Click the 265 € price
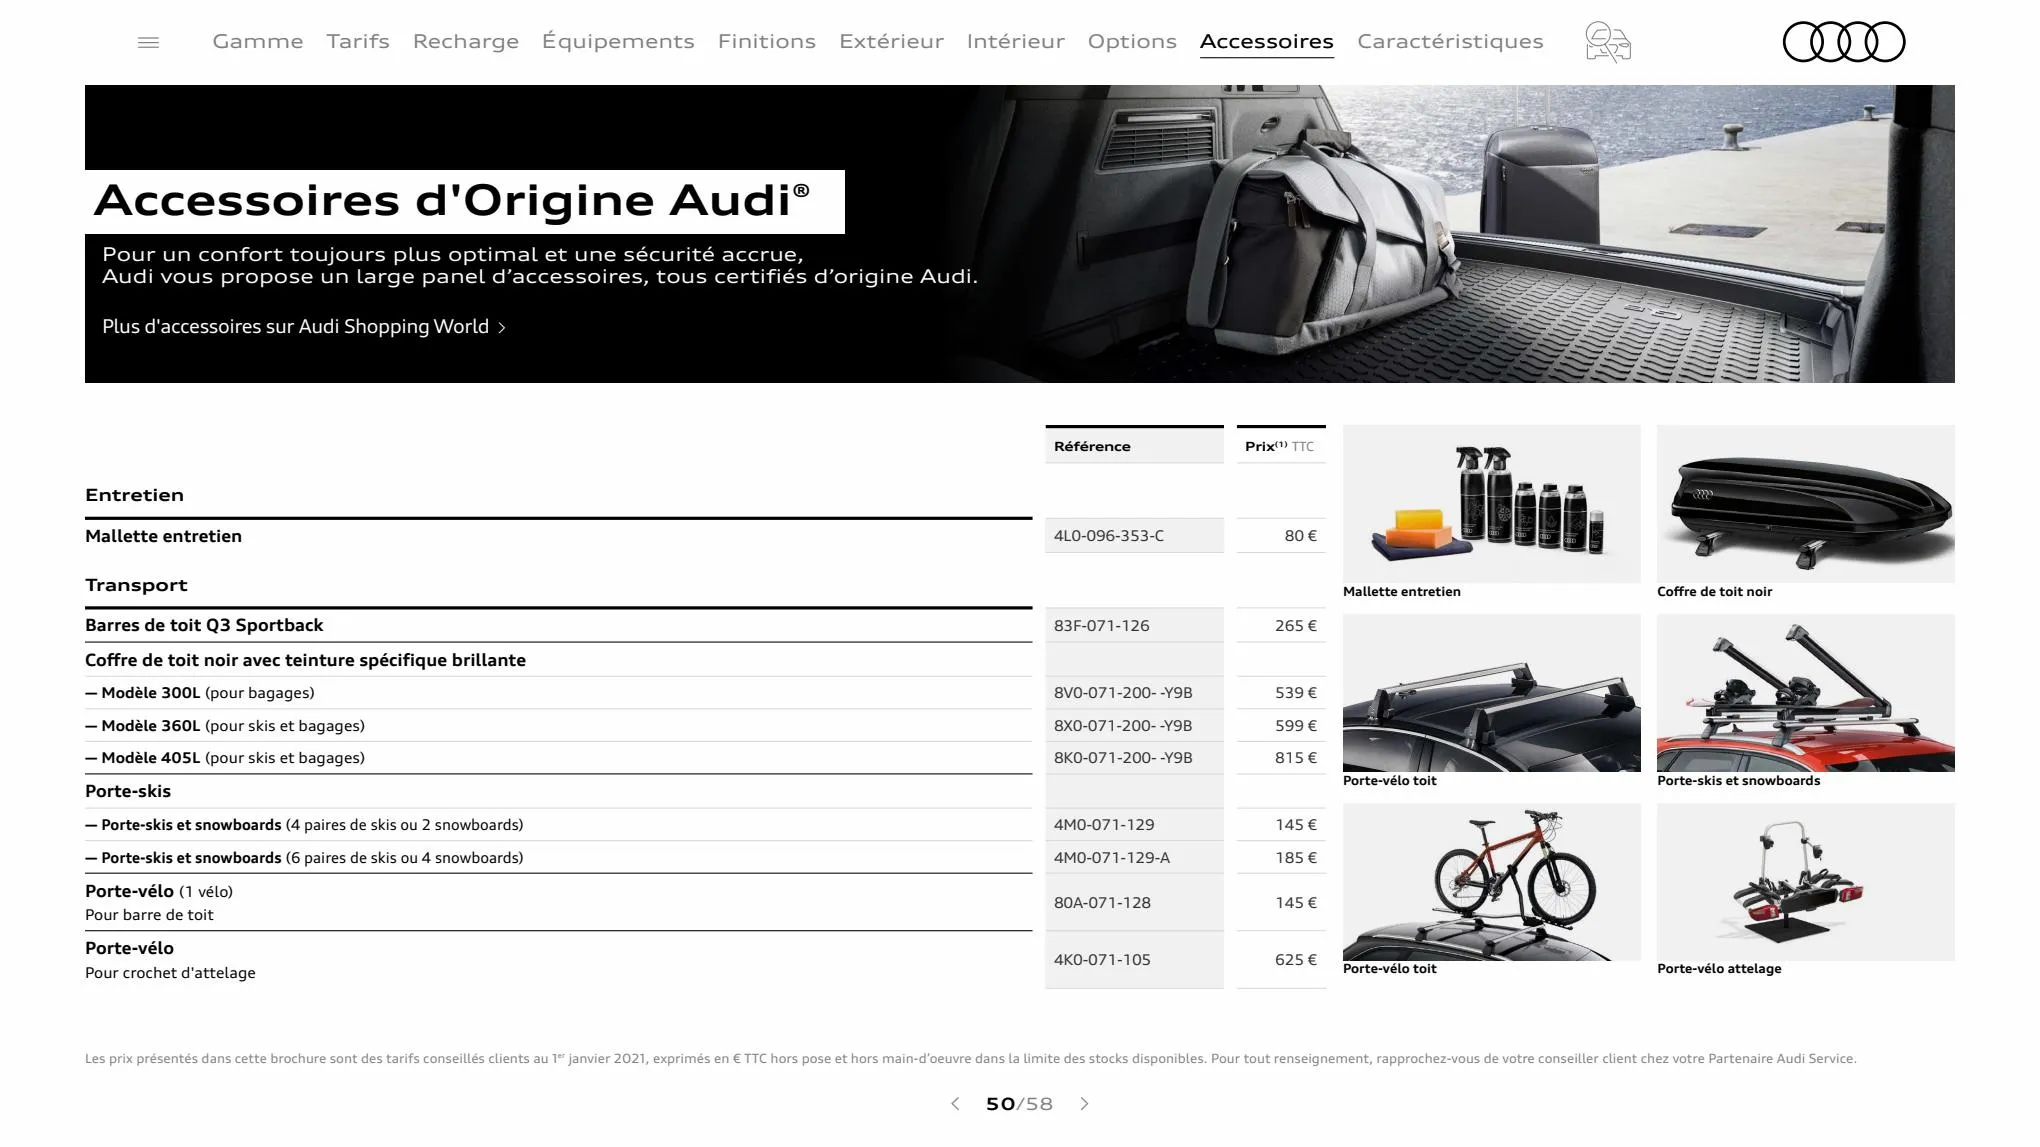 pos(1295,626)
